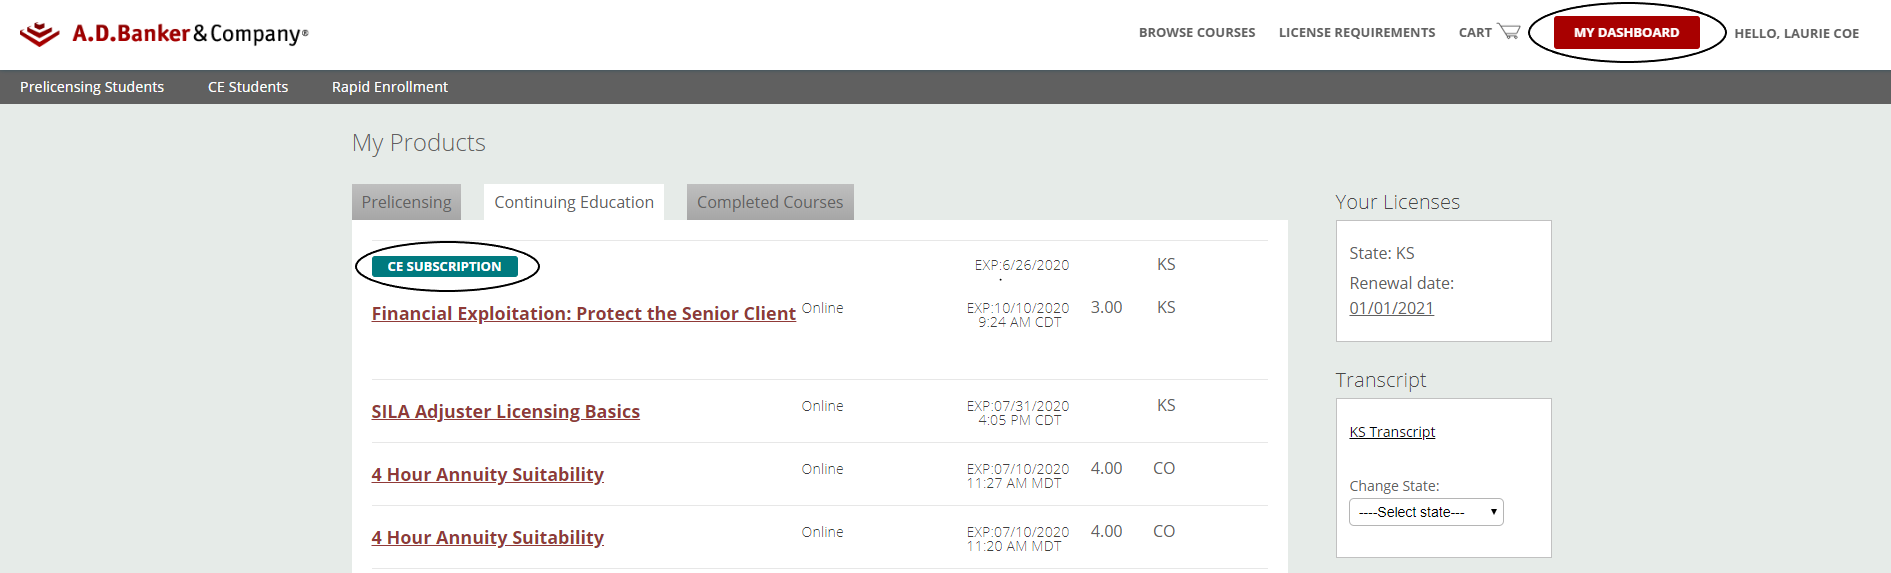Select Prelicensing Students in nav bar

(x=92, y=87)
